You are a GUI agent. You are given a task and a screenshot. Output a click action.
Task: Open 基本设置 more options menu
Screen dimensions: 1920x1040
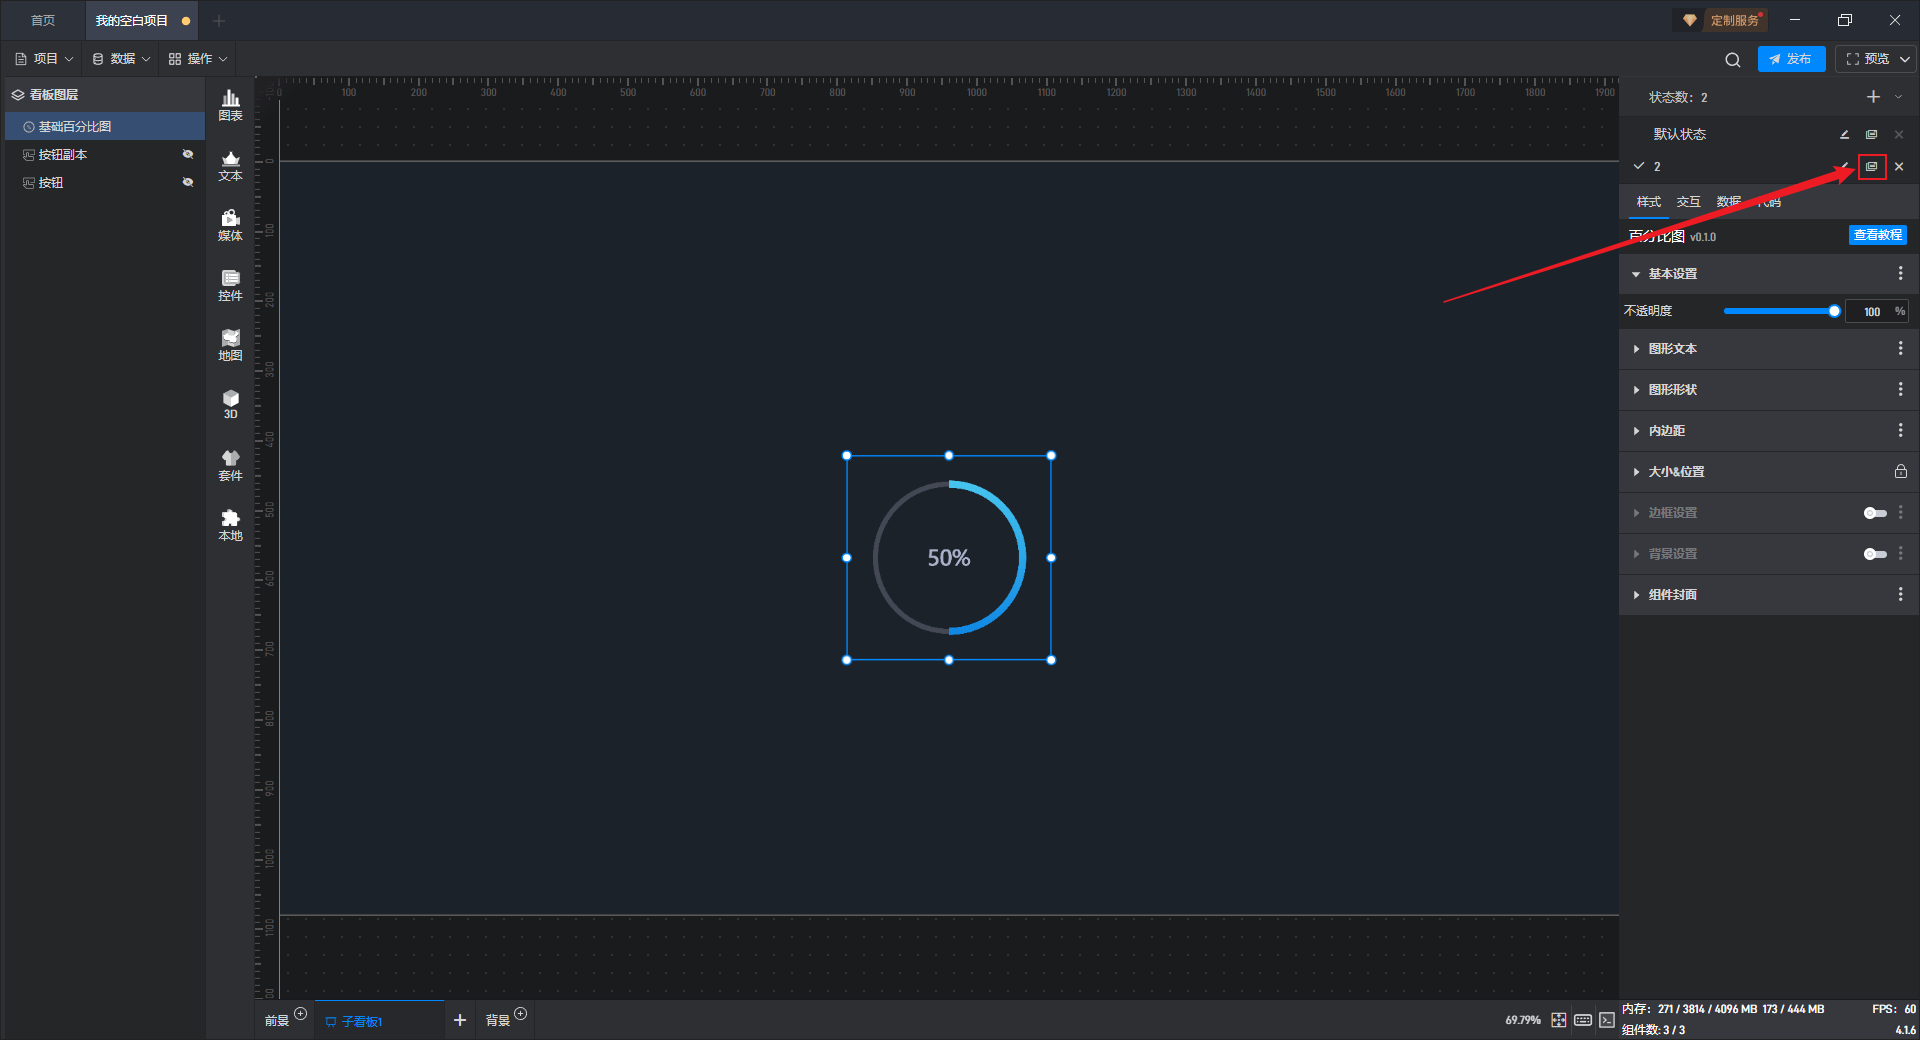click(1900, 273)
